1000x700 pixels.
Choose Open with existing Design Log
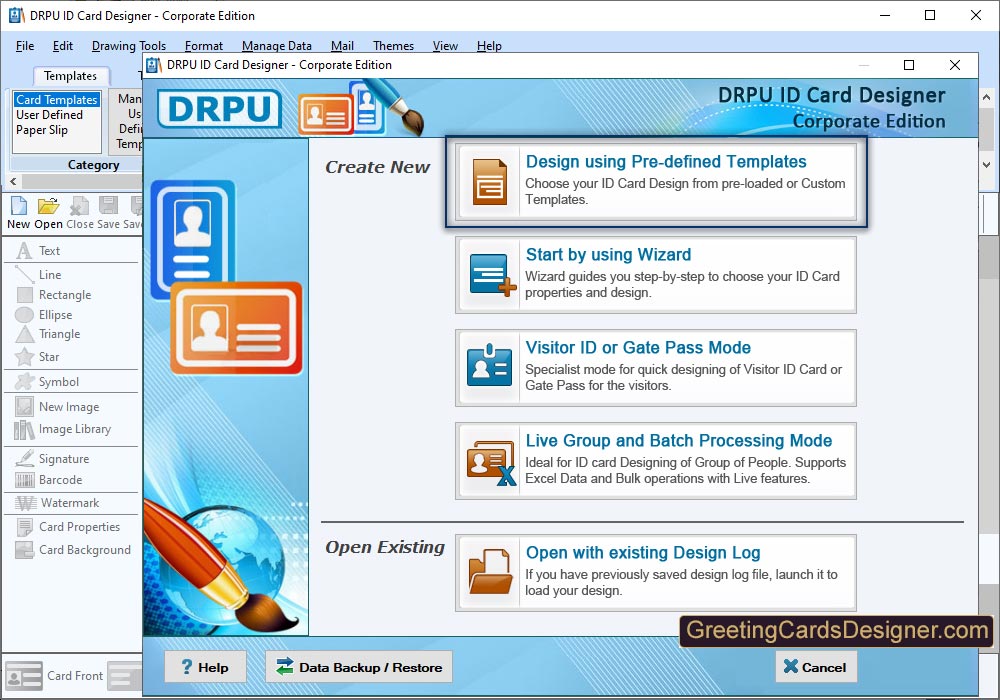point(656,573)
